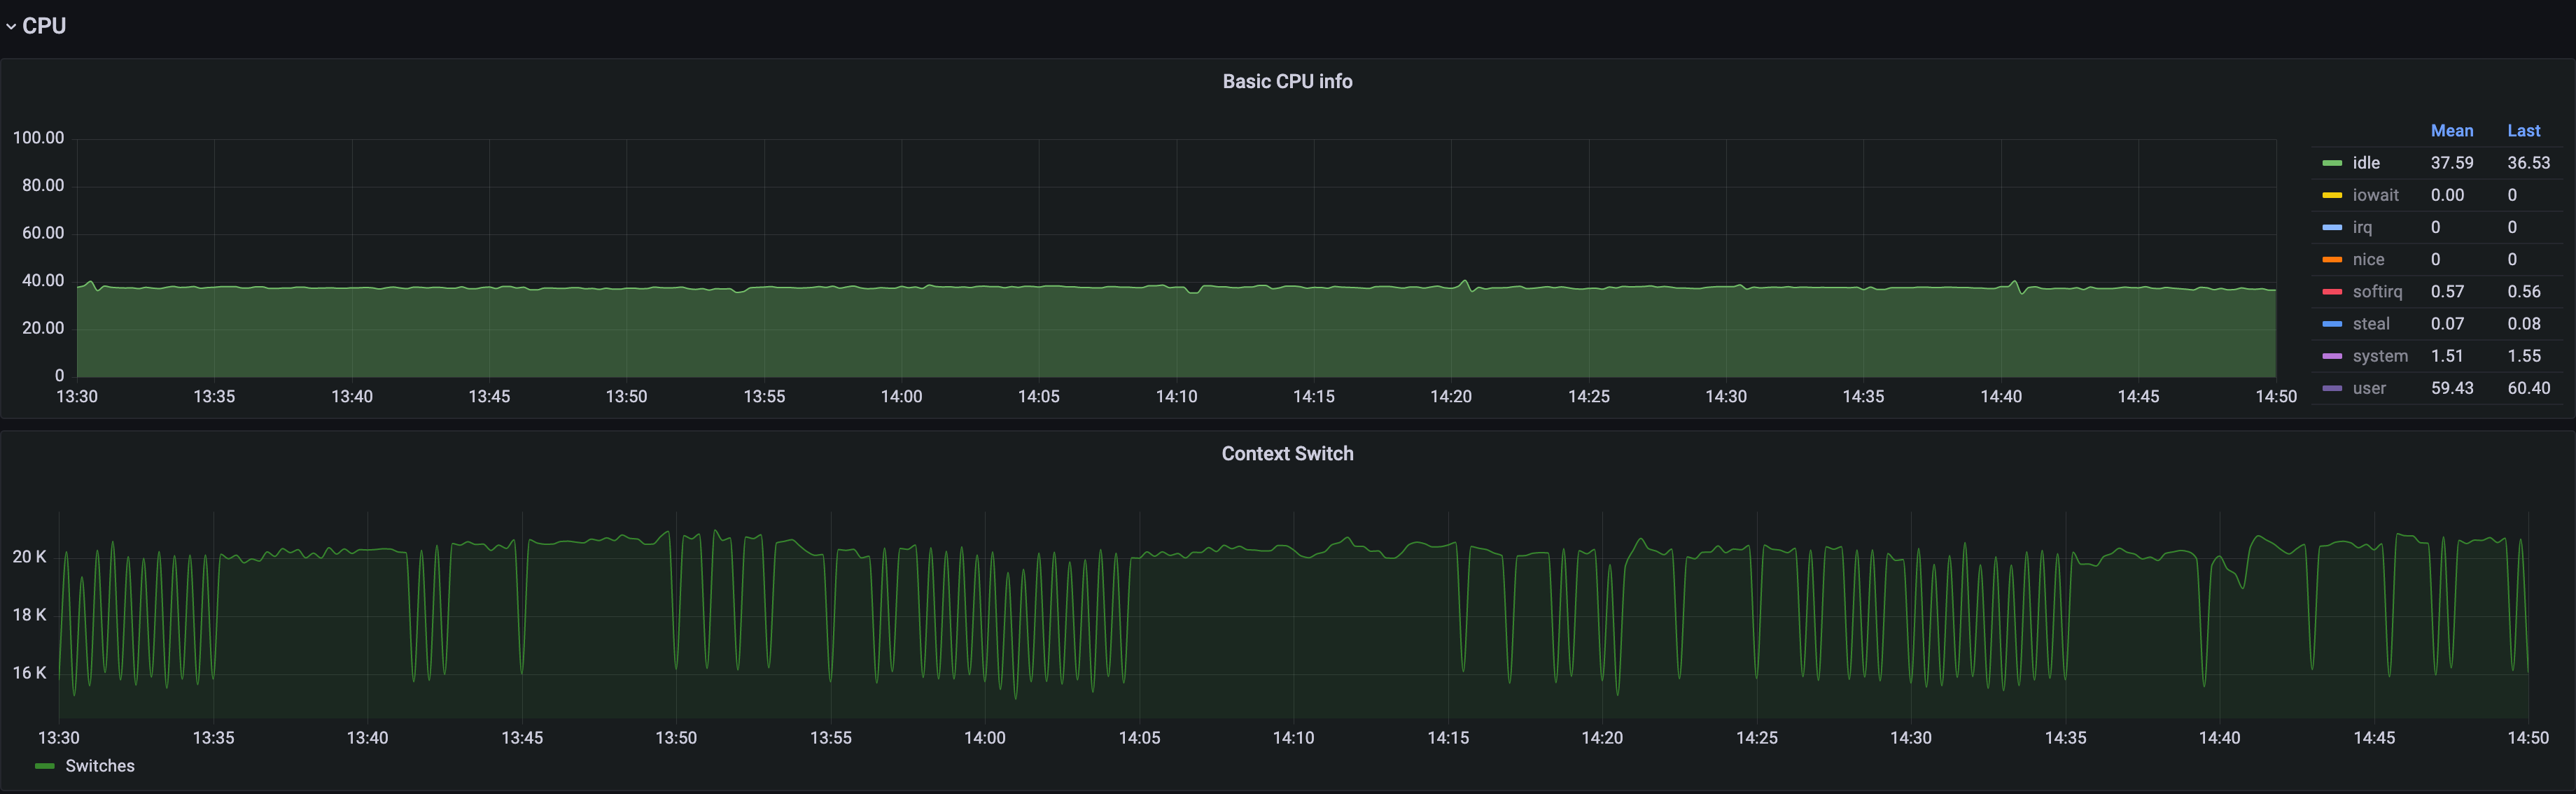Toggle the user series in legend
The width and height of the screenshot is (2576, 794).
2369,388
